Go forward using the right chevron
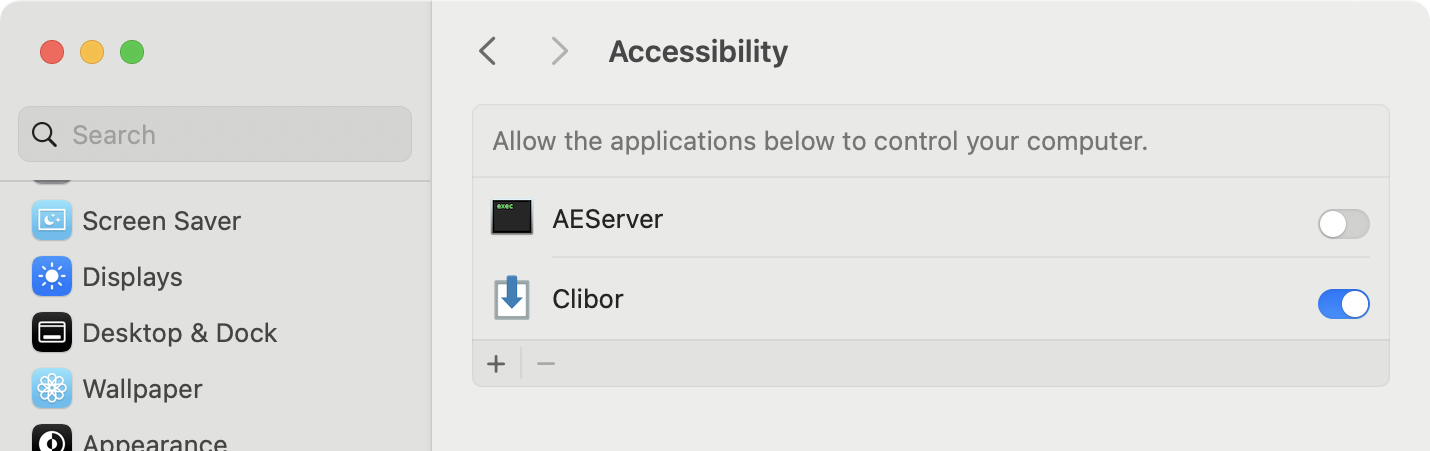Screen dimensions: 1430x451 pos(559,51)
